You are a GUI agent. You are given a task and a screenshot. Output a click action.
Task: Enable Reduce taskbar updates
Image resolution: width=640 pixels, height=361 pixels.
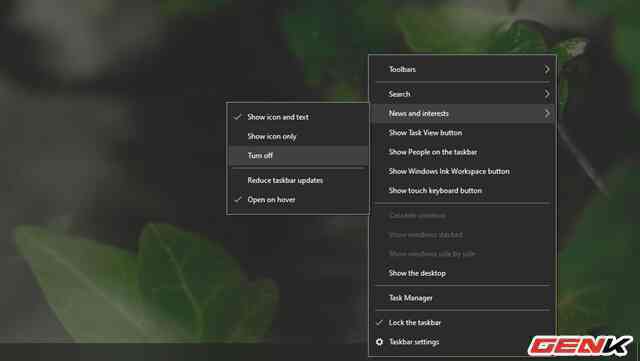point(298,180)
